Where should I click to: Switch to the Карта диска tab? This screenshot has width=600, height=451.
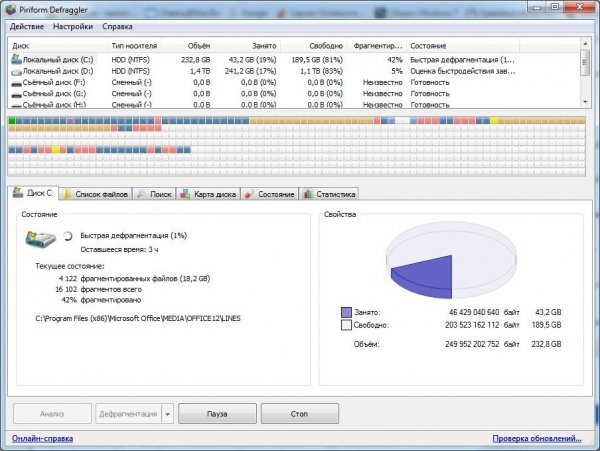pos(209,194)
